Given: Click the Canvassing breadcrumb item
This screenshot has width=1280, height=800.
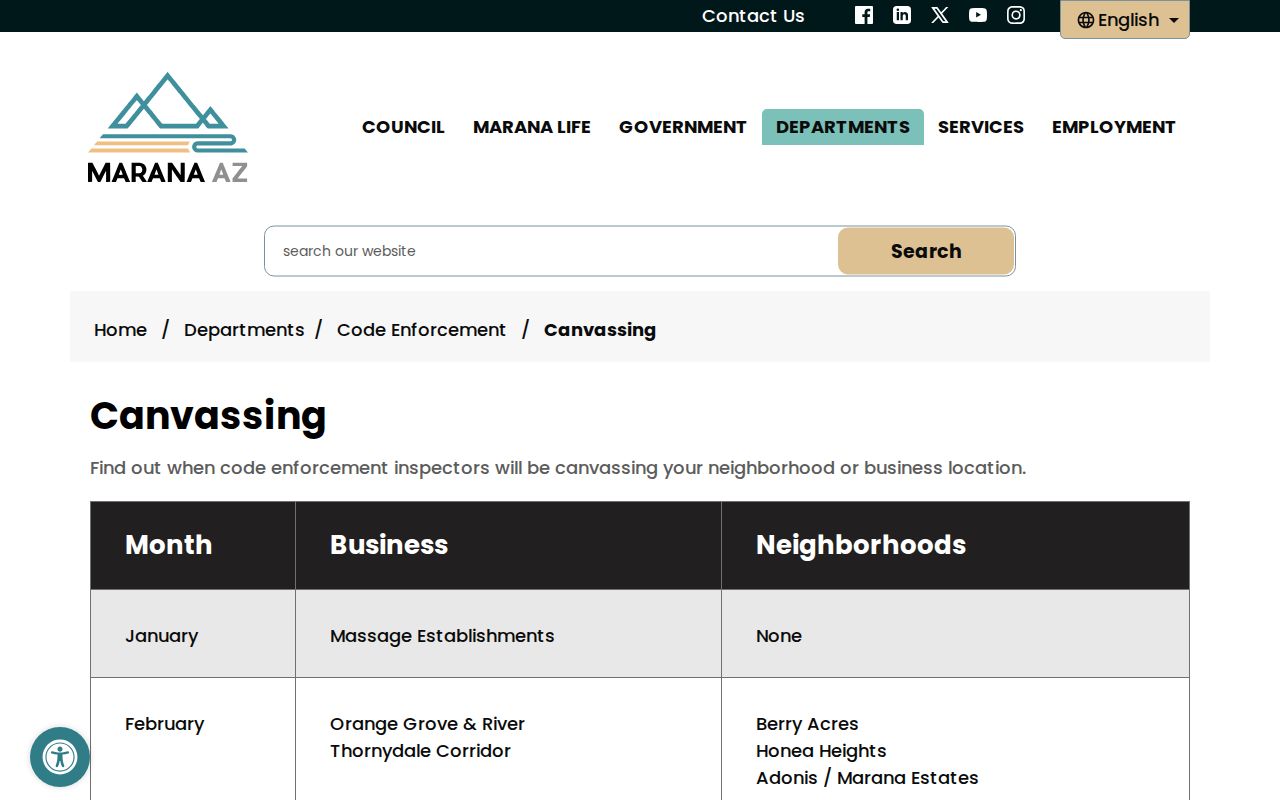Looking at the screenshot, I should click(x=600, y=330).
